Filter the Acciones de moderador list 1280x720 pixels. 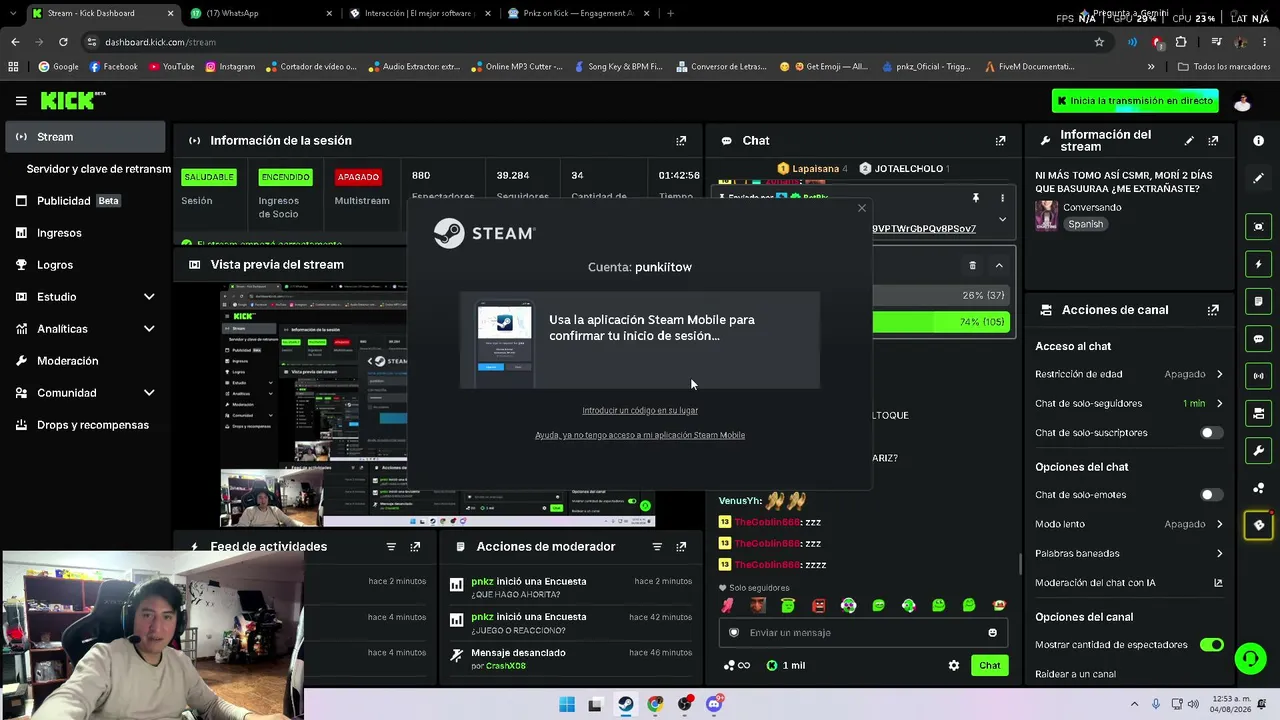point(657,547)
